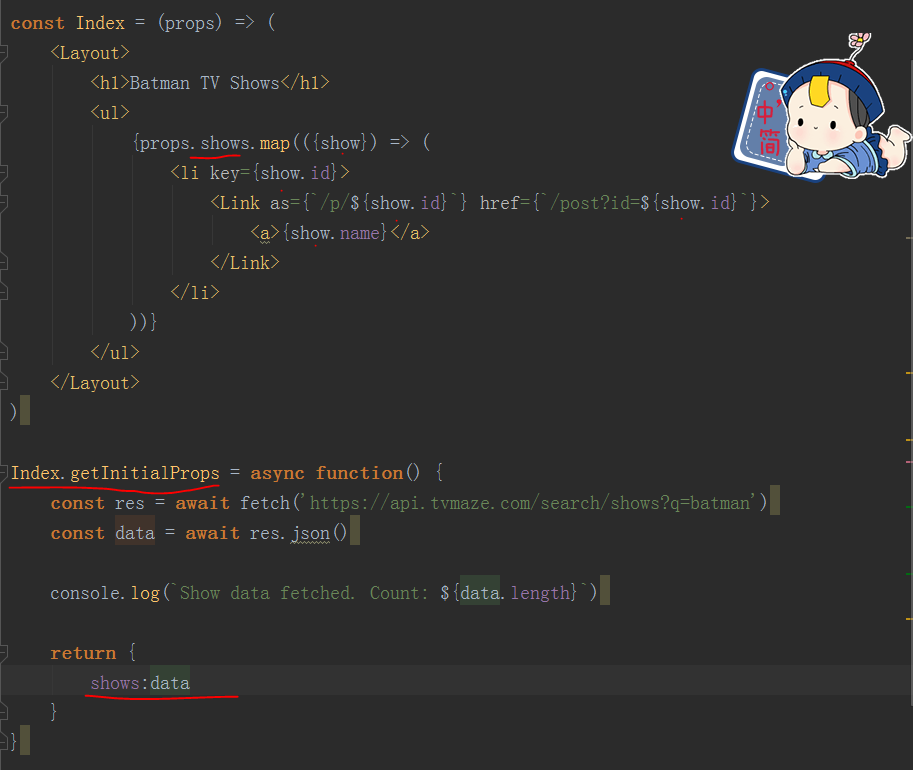Fold the getInitialProps async function block
The height and width of the screenshot is (770, 913).
(4, 473)
